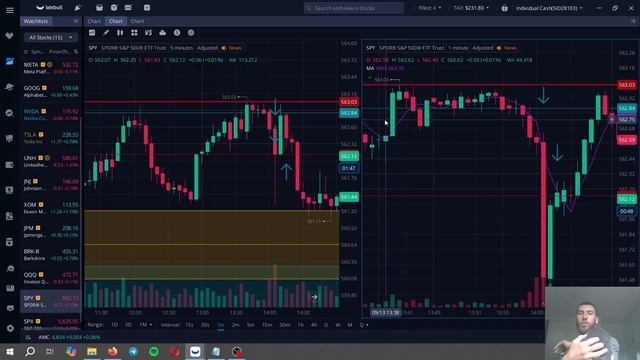Click the cloud save icon
This screenshot has width=640, height=360.
[x=162, y=33]
